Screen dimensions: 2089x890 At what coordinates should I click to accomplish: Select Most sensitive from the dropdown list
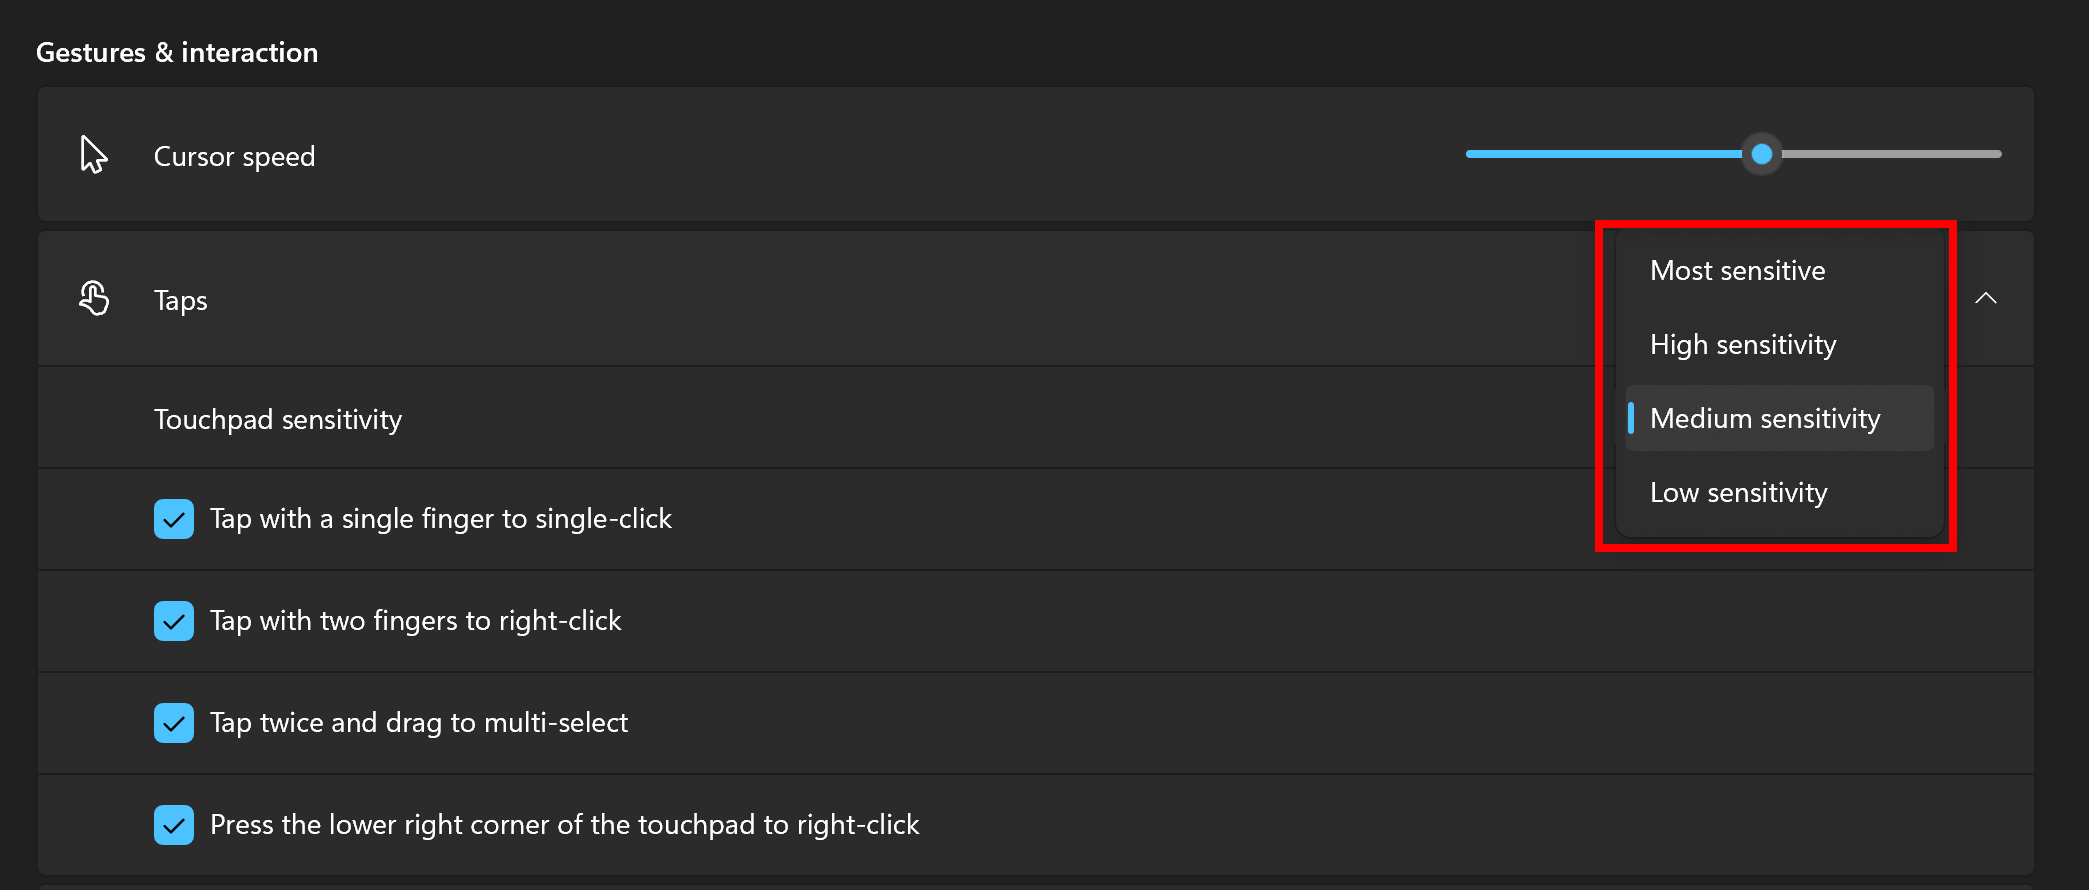[1737, 271]
